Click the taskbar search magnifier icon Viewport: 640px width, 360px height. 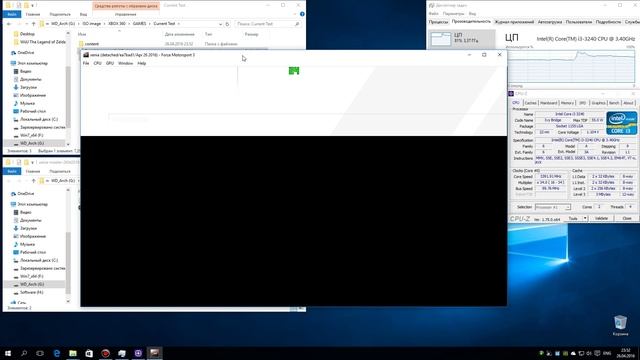(24, 353)
